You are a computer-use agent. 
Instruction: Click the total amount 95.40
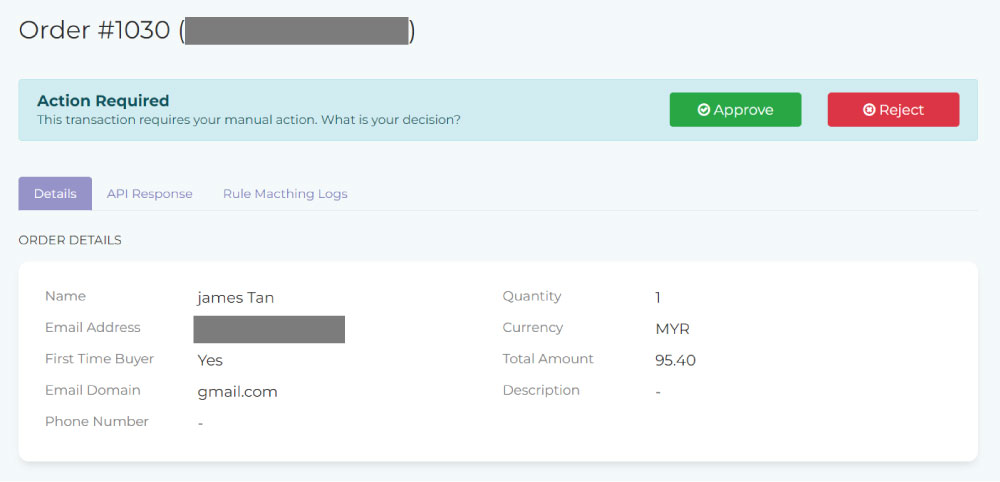coord(675,360)
